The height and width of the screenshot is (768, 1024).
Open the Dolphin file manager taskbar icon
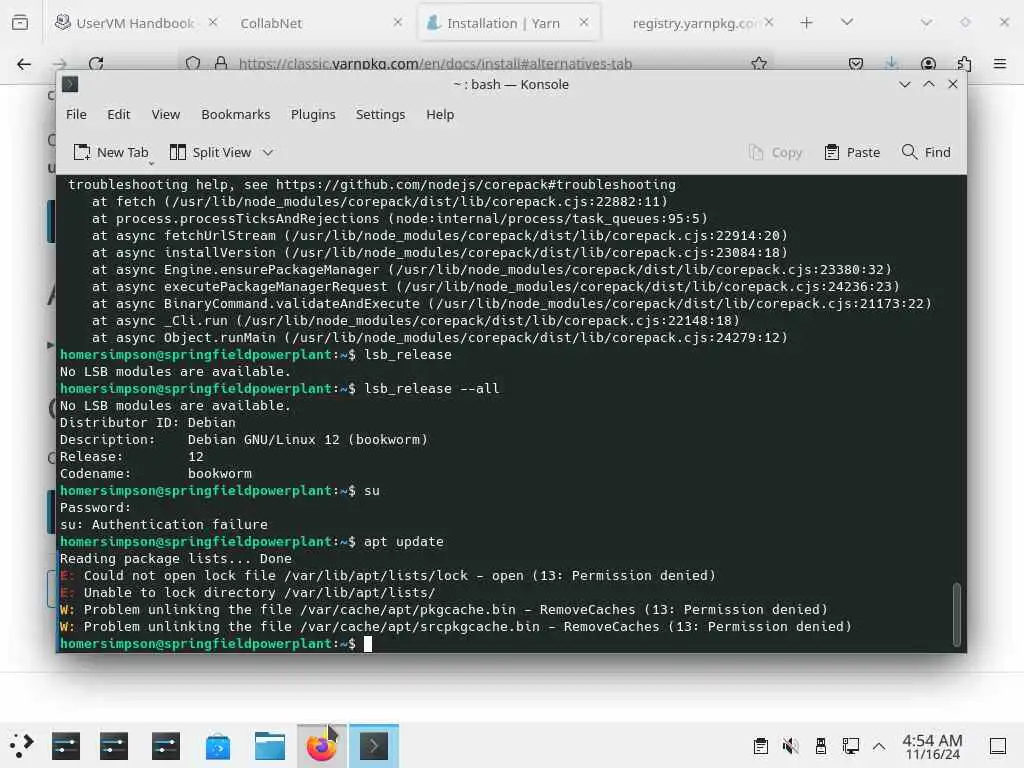pyautogui.click(x=270, y=746)
